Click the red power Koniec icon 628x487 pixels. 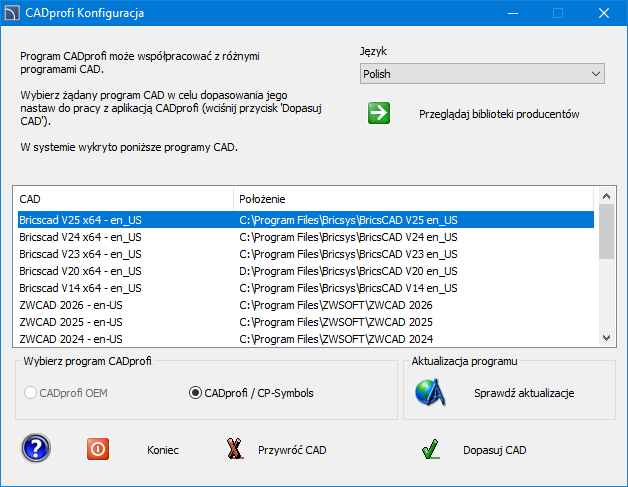click(x=98, y=449)
